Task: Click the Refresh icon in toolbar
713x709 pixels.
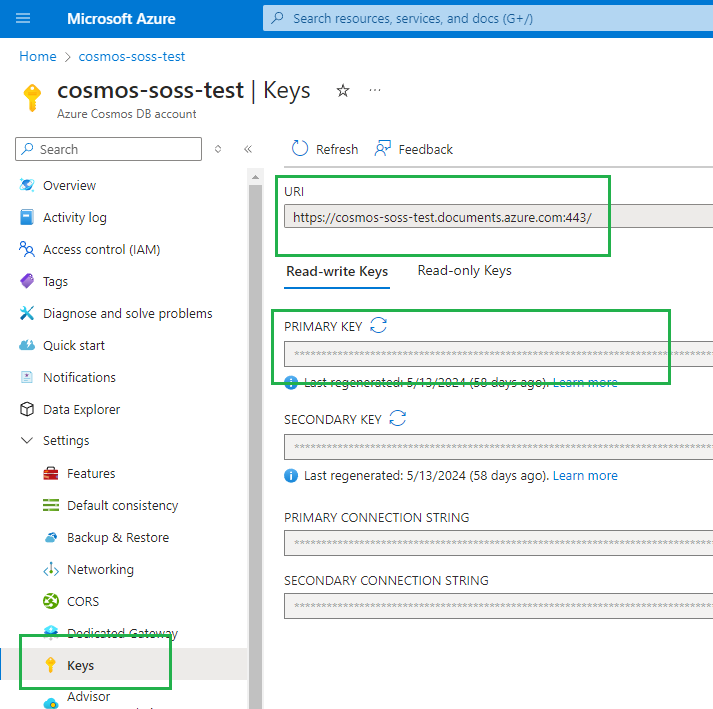Action: pyautogui.click(x=300, y=148)
